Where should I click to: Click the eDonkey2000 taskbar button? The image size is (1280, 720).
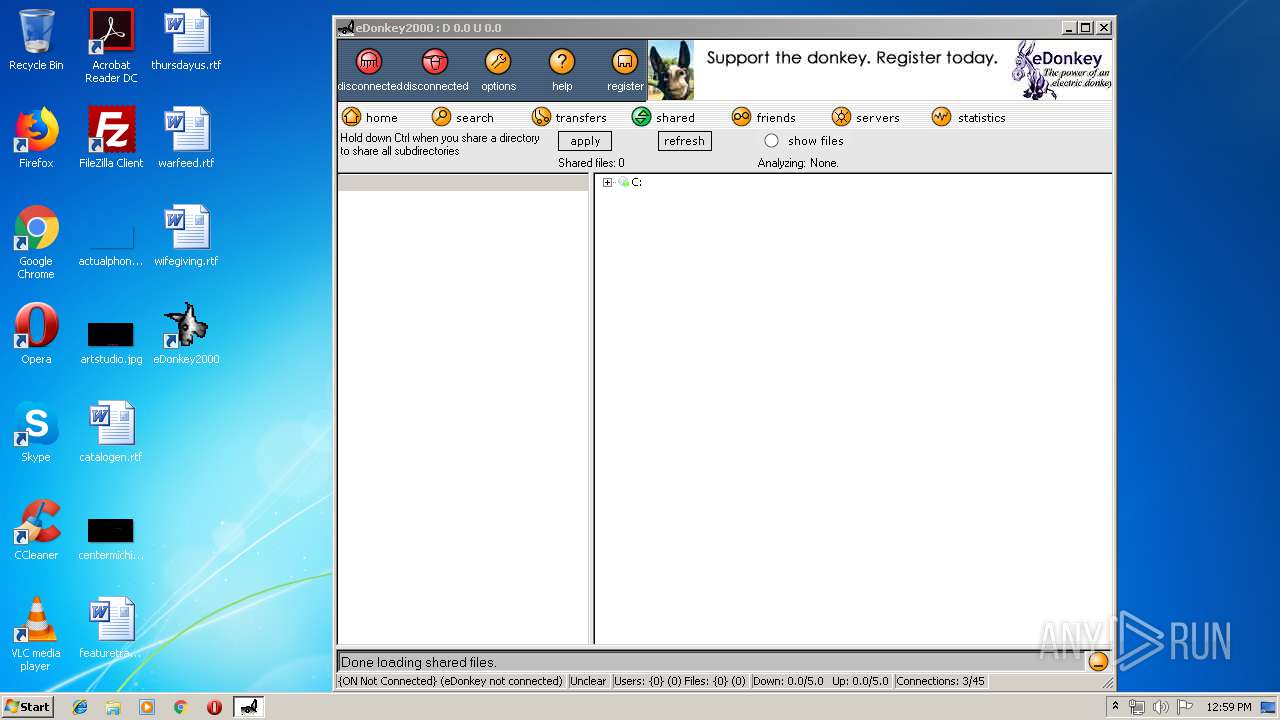(249, 707)
